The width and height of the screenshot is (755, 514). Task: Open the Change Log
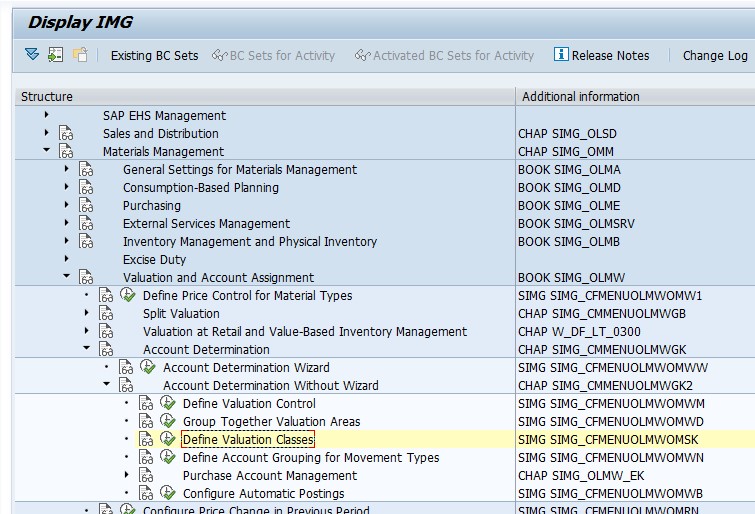tap(715, 56)
